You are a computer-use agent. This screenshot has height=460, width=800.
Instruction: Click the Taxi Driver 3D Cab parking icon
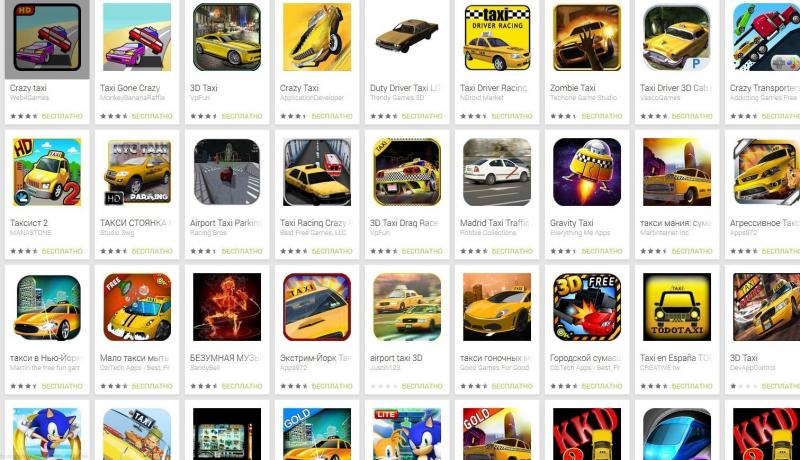coord(677,37)
